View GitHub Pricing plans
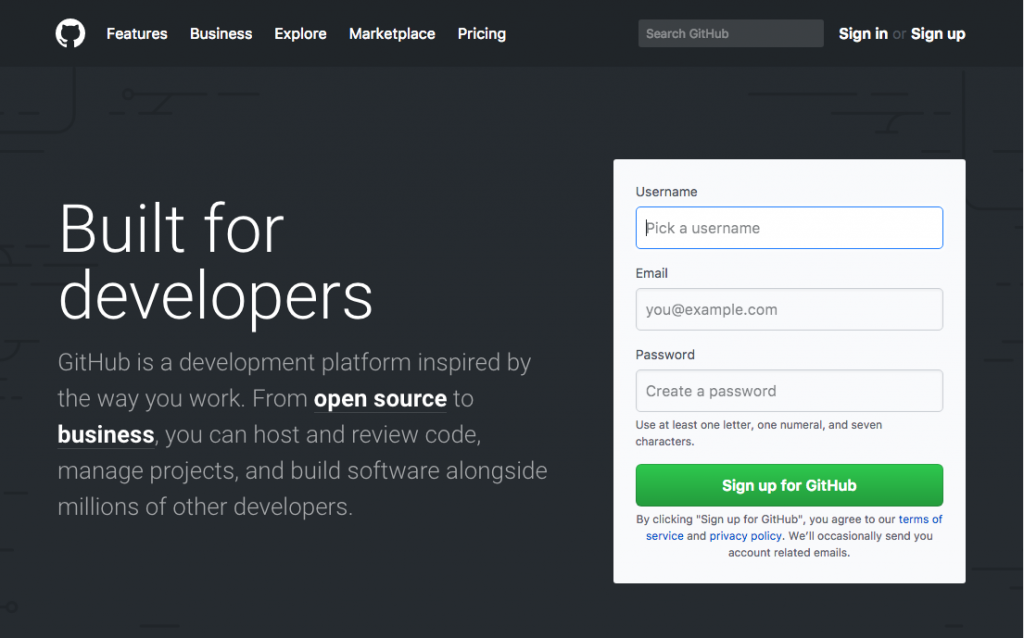This screenshot has width=1024, height=638. coord(481,33)
